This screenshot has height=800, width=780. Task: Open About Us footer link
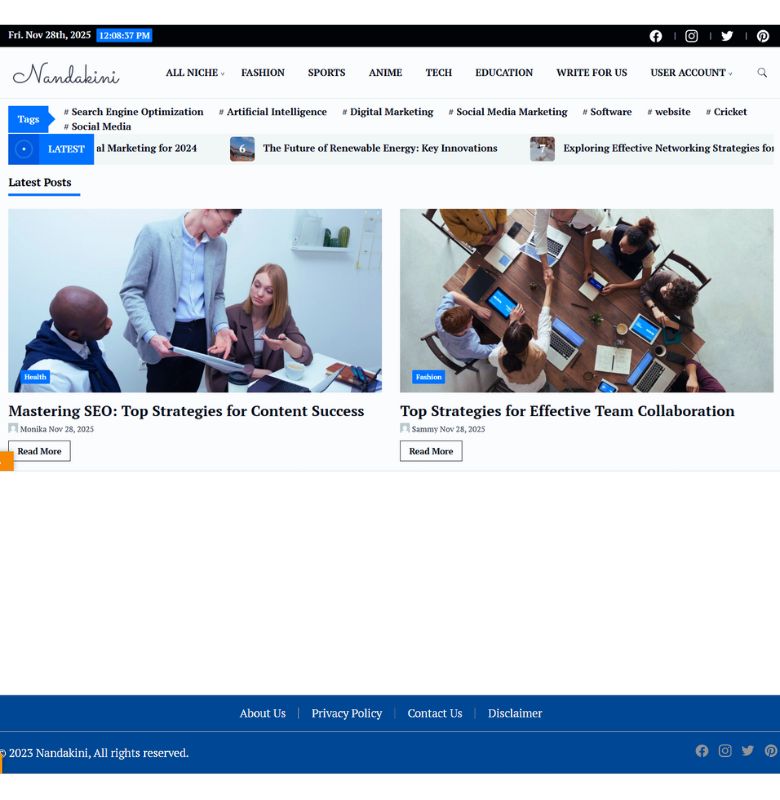(263, 713)
